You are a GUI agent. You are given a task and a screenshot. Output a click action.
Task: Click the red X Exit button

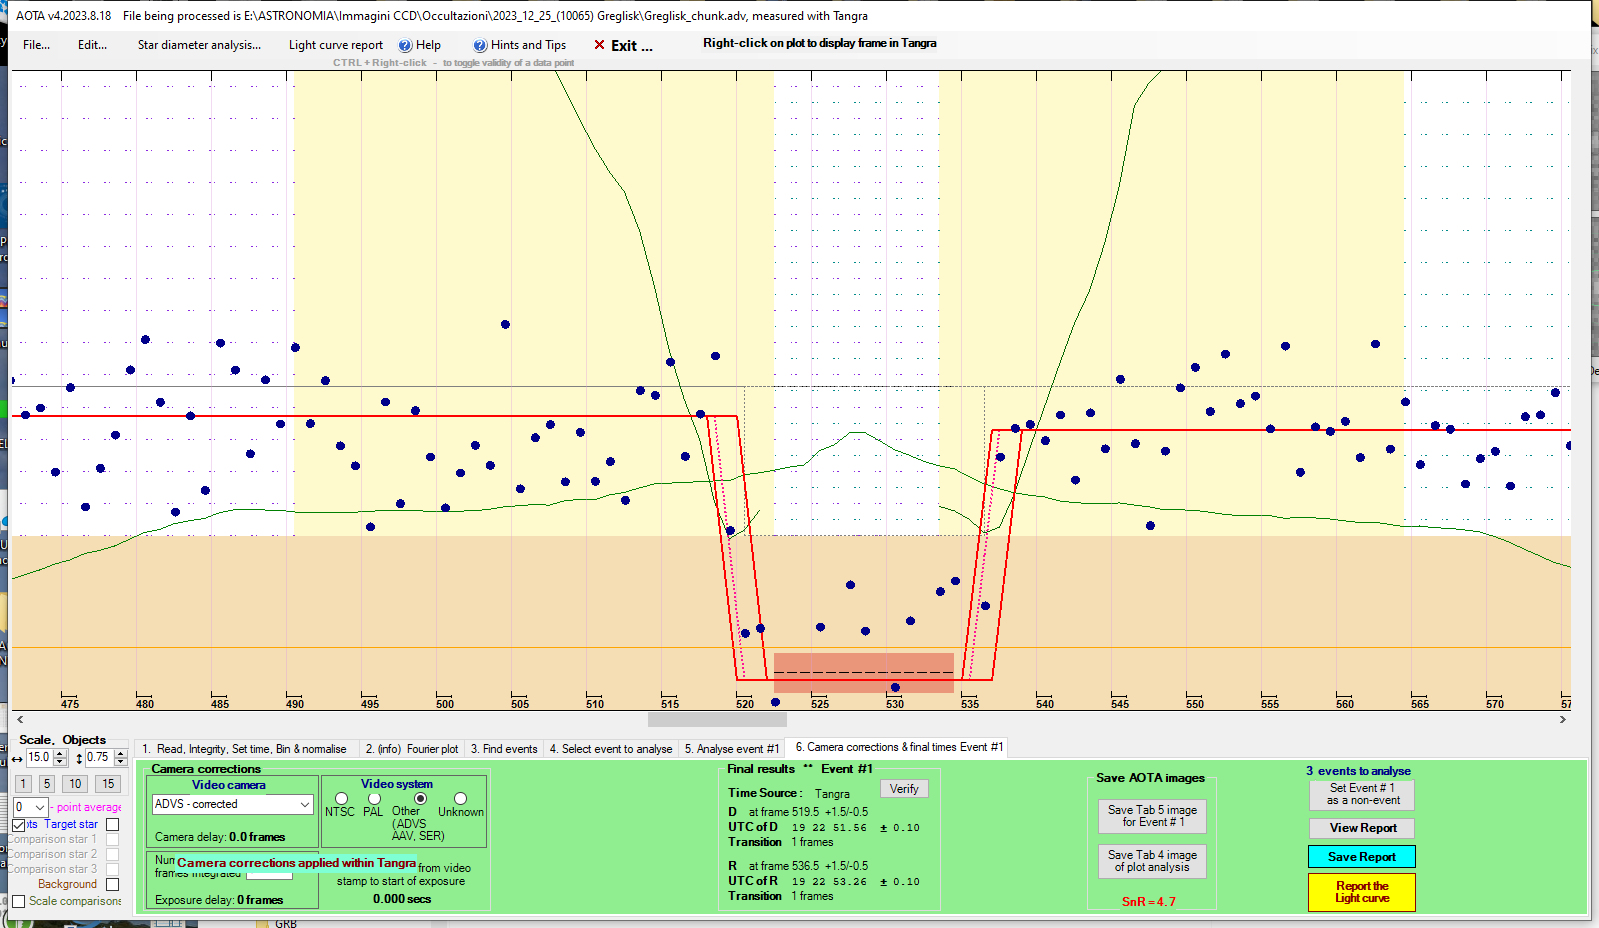623,45
